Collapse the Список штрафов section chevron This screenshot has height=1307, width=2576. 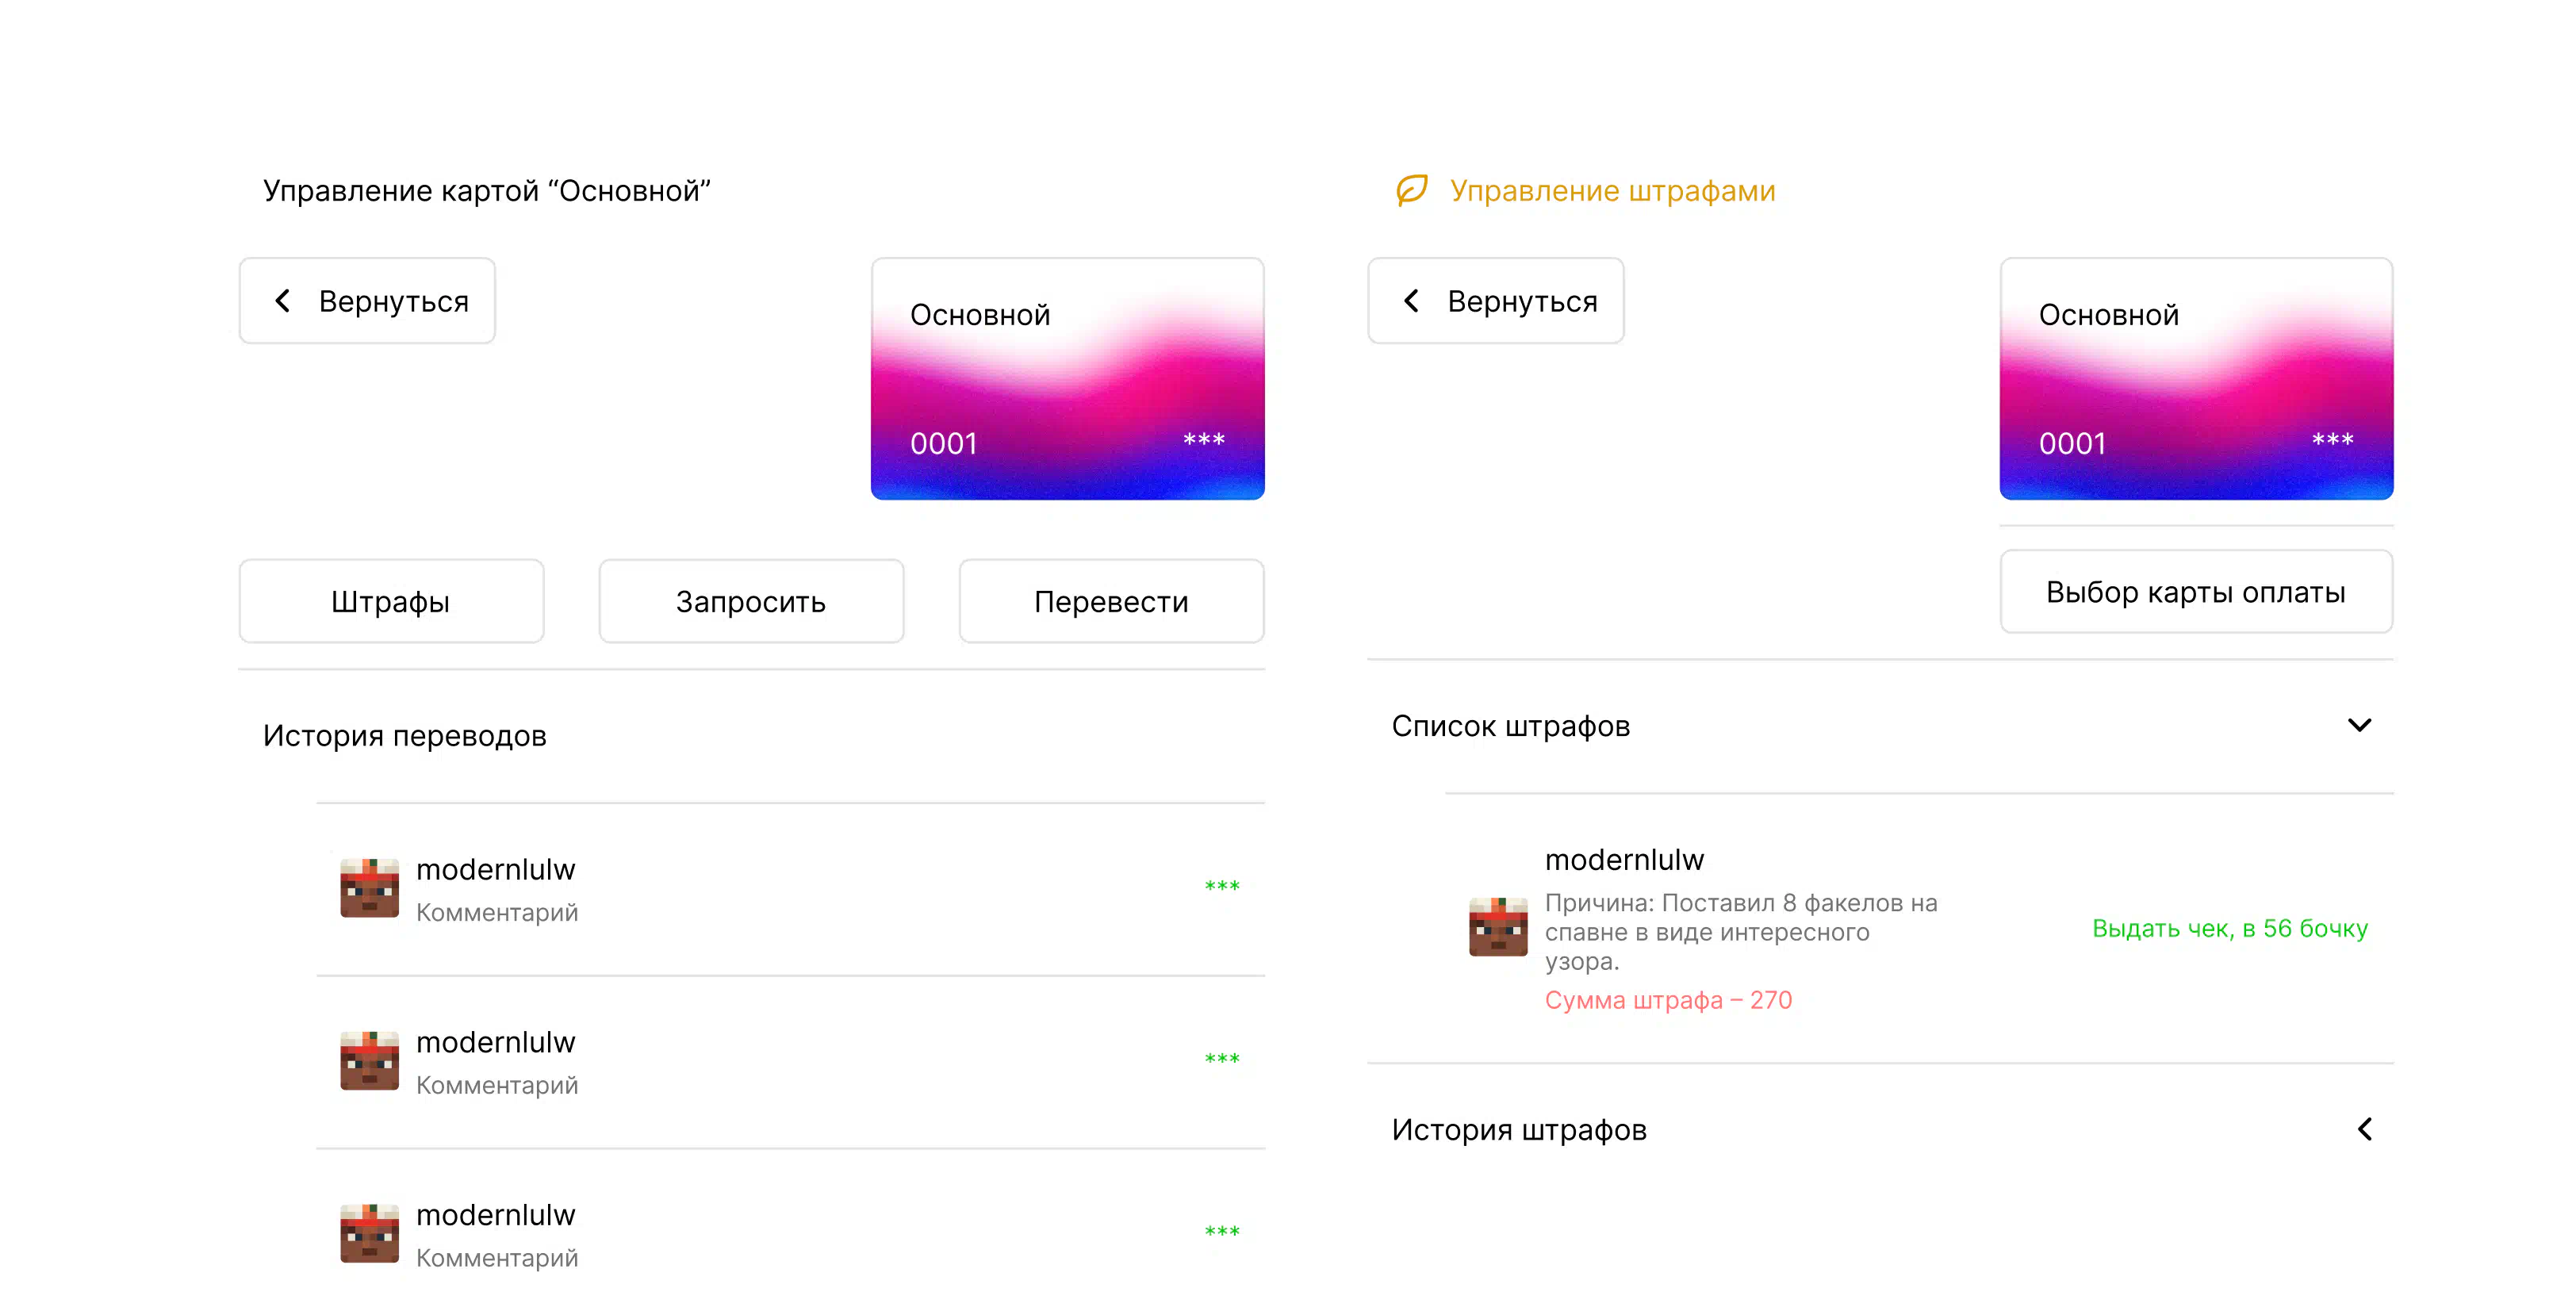(x=2359, y=725)
